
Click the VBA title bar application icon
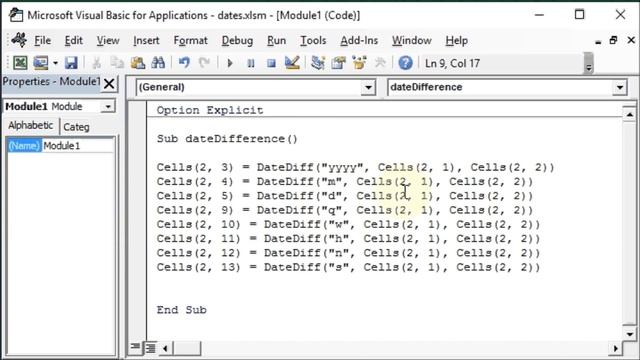click(16, 15)
